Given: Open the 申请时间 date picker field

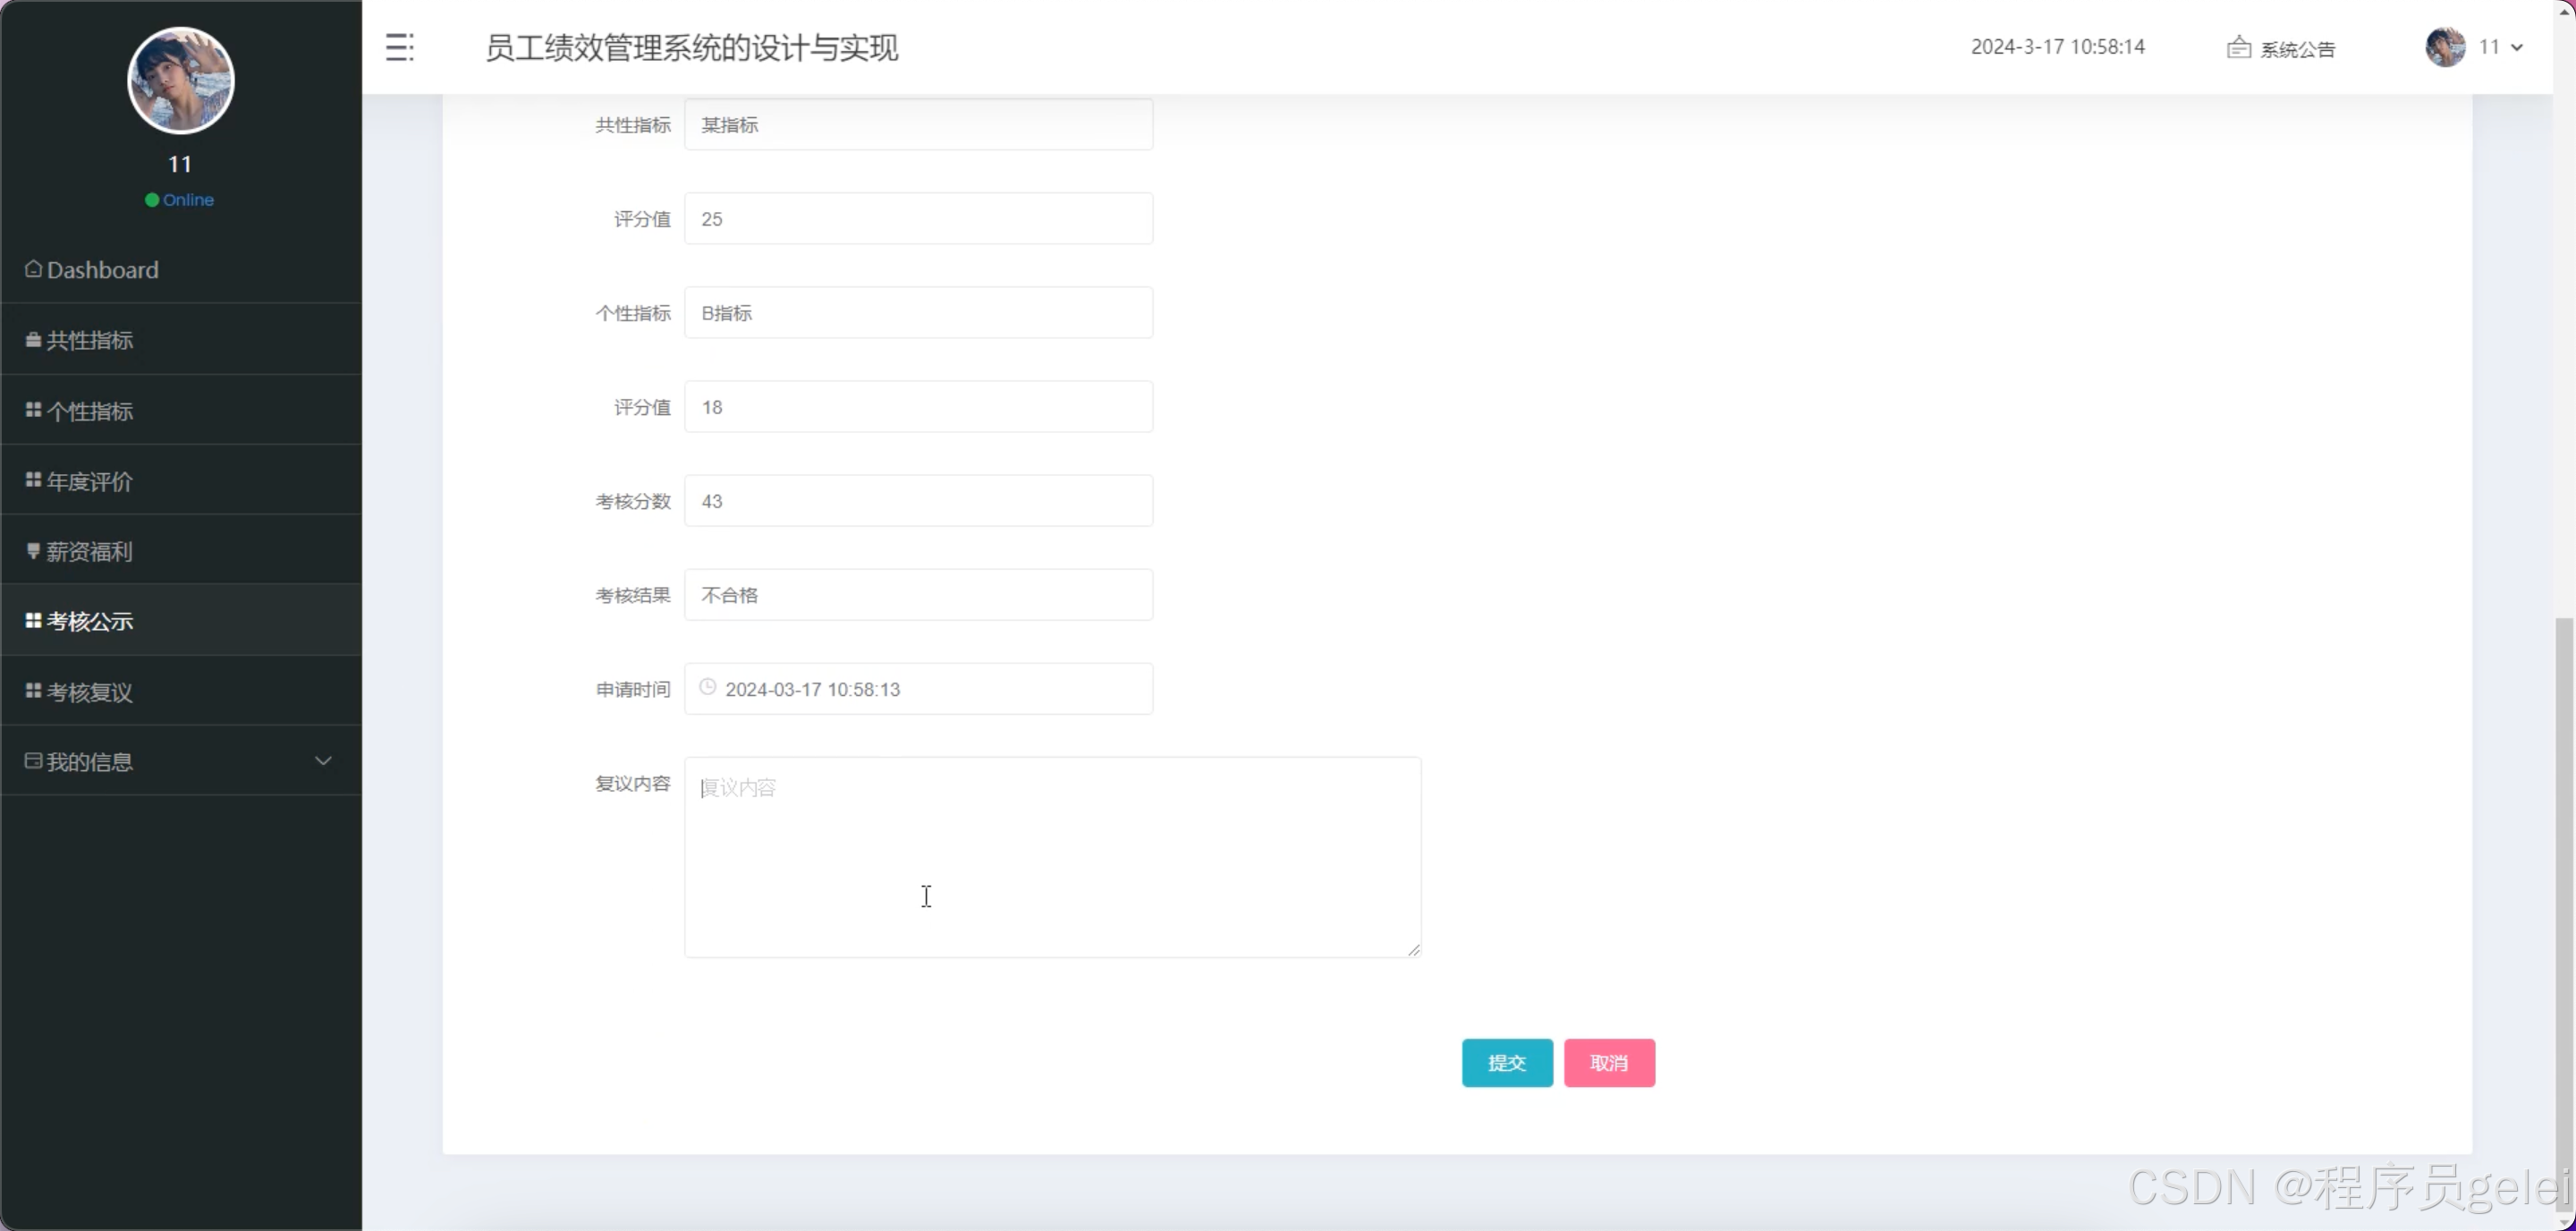Looking at the screenshot, I should (918, 688).
